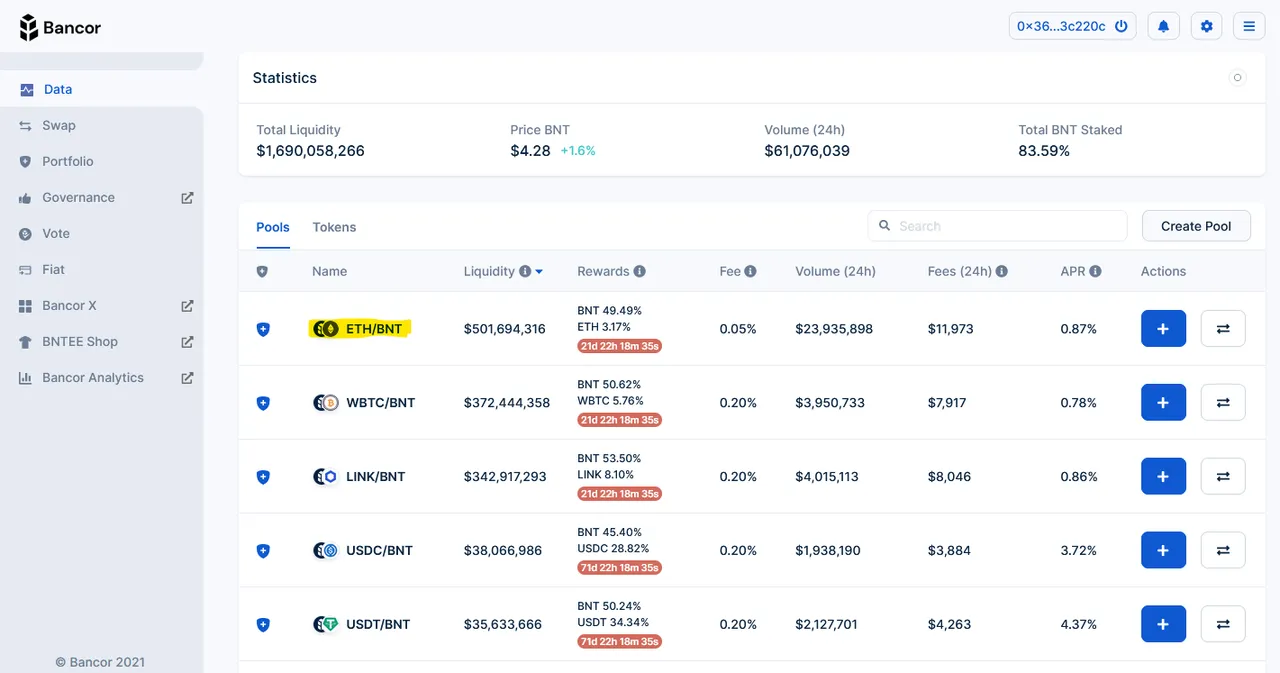
Task: Add liquidity to WBTC/BNT pool
Action: [x=1163, y=402]
